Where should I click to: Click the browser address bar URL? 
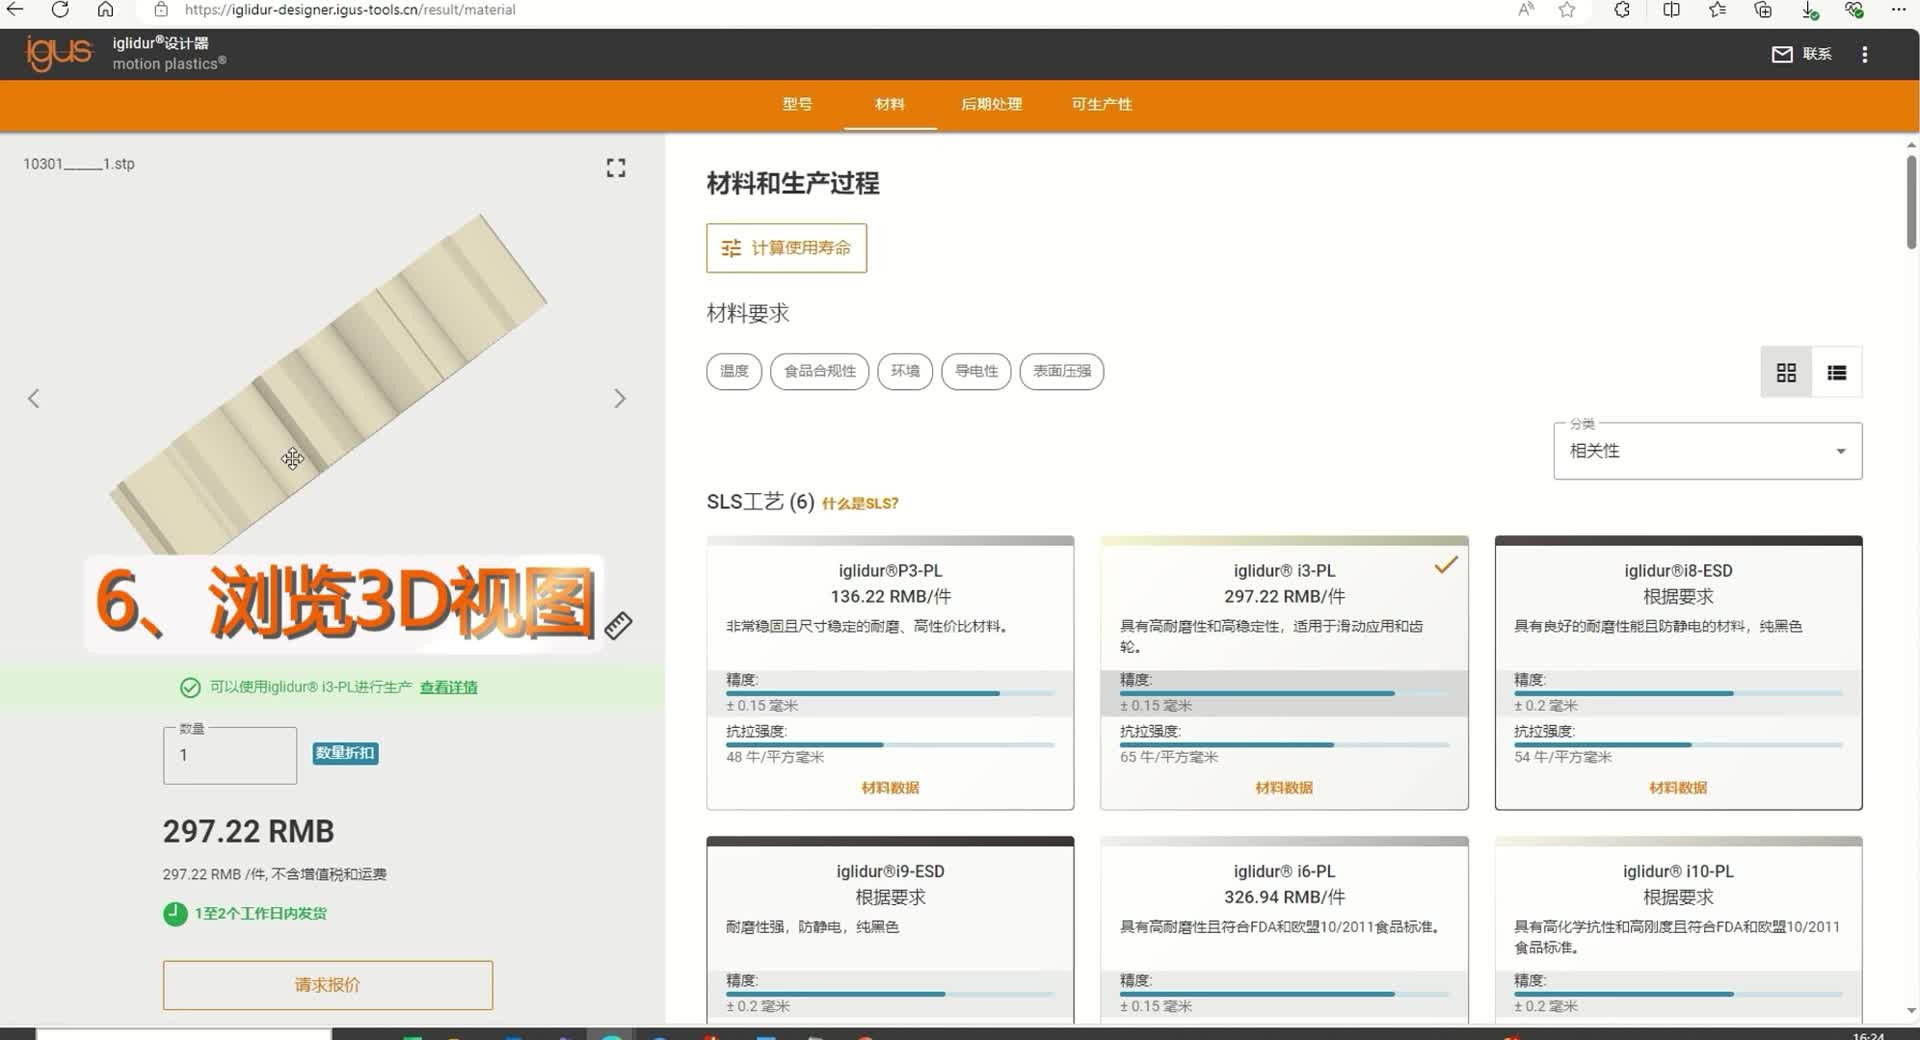pyautogui.click(x=350, y=10)
